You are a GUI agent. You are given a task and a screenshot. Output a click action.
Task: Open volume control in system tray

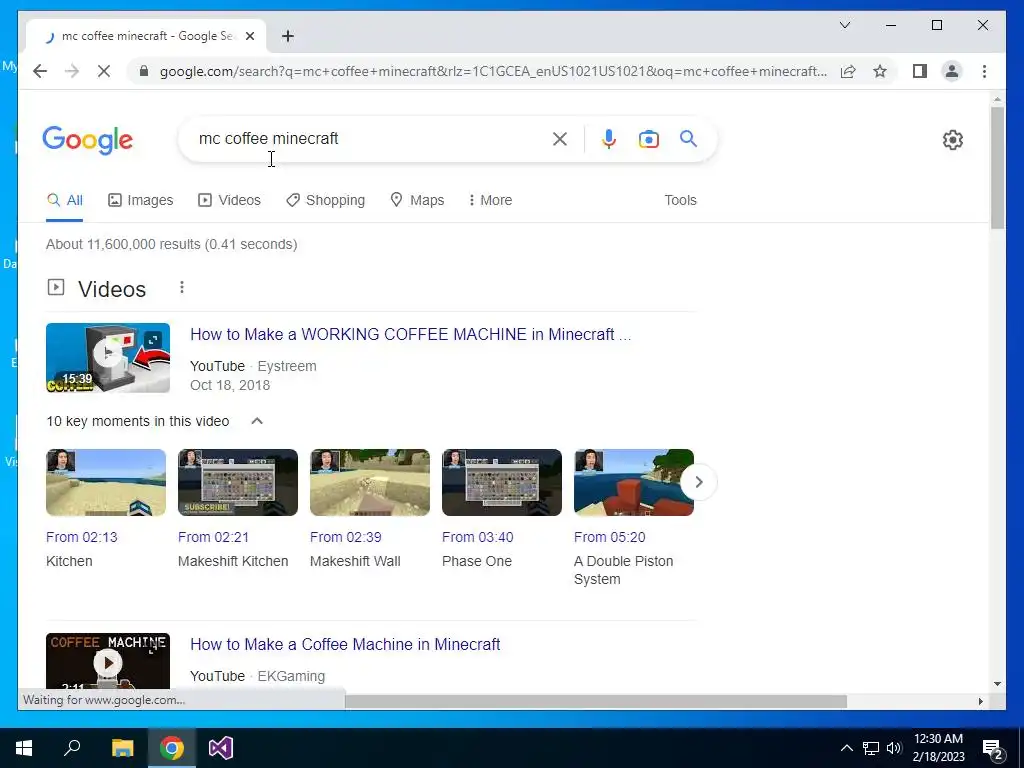tap(894, 748)
